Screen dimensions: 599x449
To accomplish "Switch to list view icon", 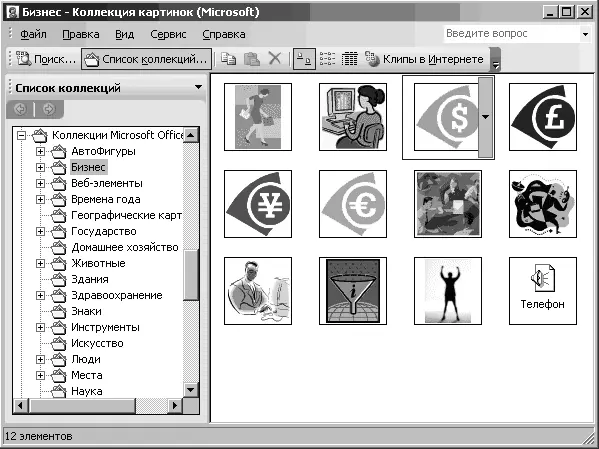I will [327, 59].
